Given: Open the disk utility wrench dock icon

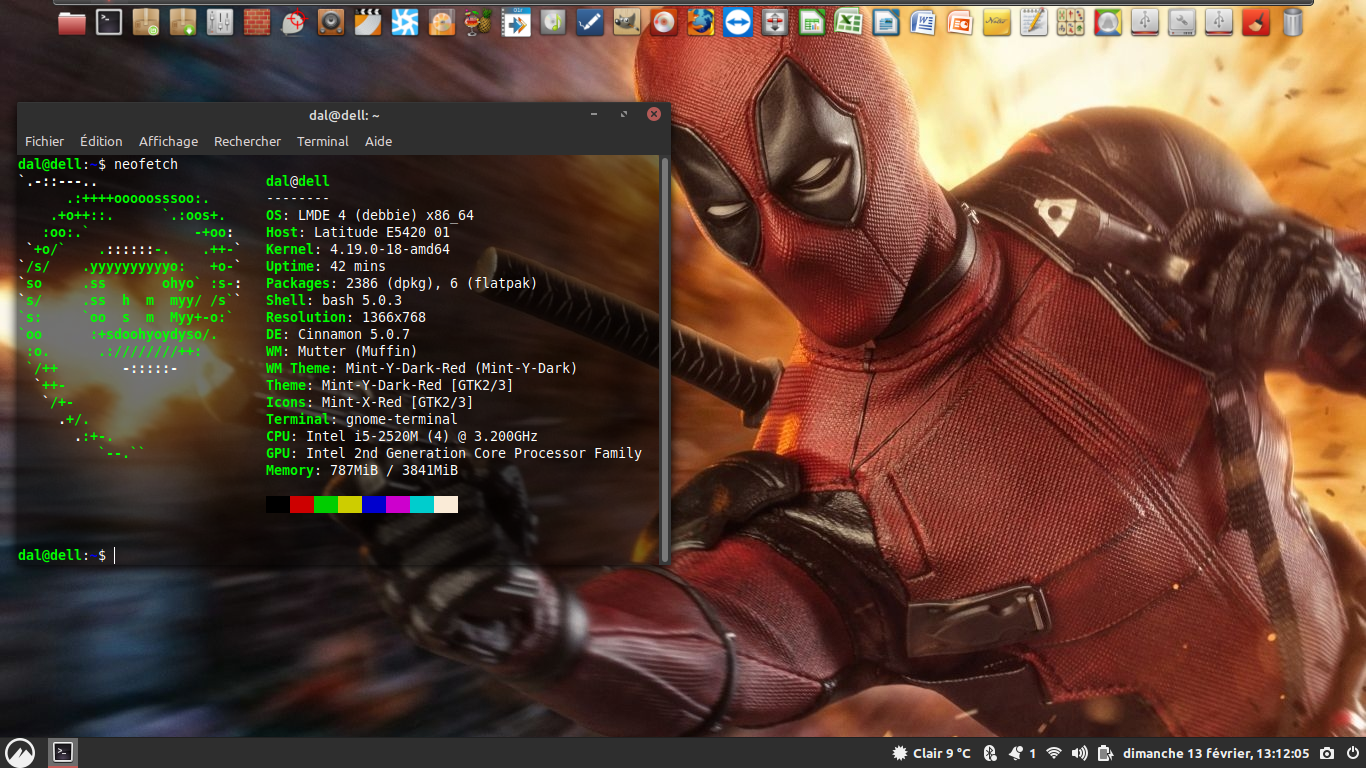Looking at the screenshot, I should coord(1182,22).
